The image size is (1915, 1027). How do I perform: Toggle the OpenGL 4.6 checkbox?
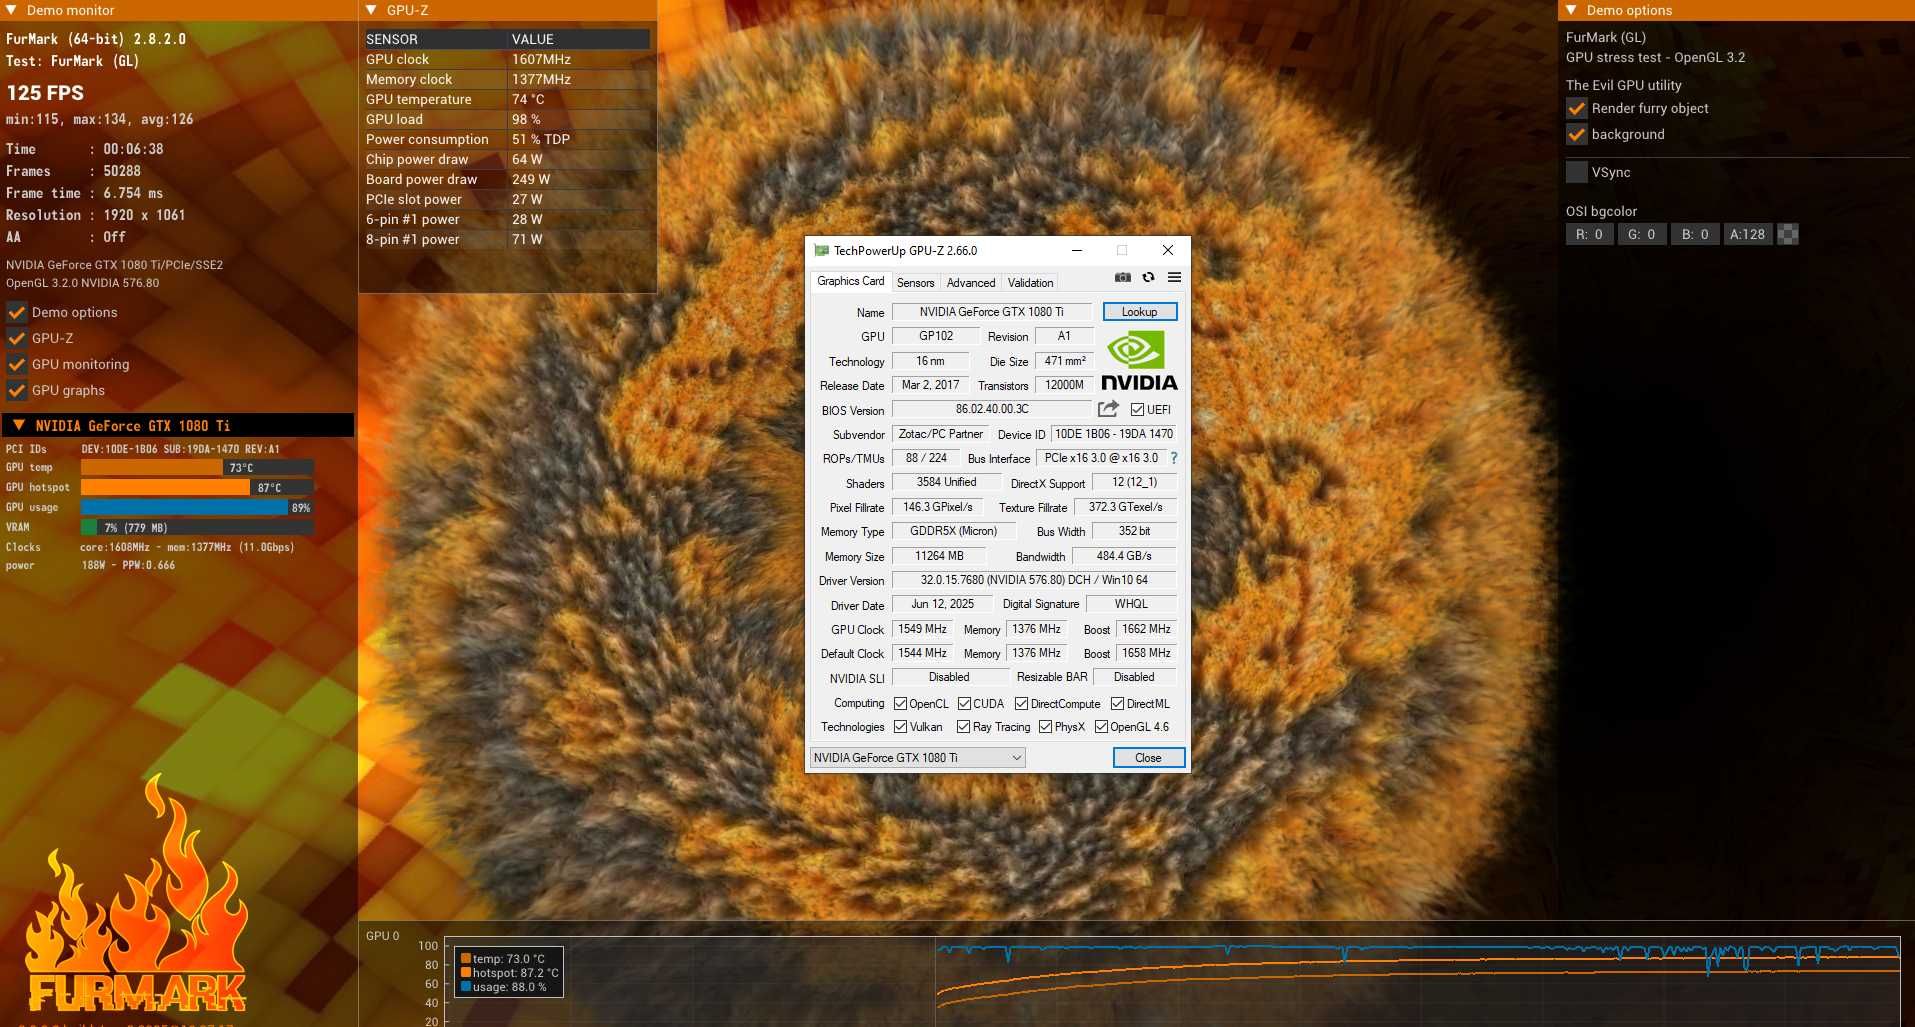click(1101, 727)
